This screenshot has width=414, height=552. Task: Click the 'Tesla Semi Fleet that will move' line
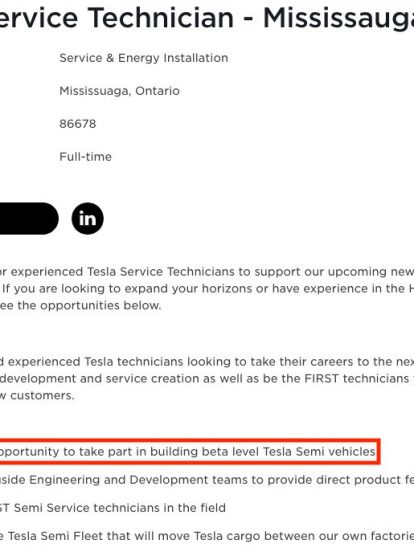[x=207, y=536]
